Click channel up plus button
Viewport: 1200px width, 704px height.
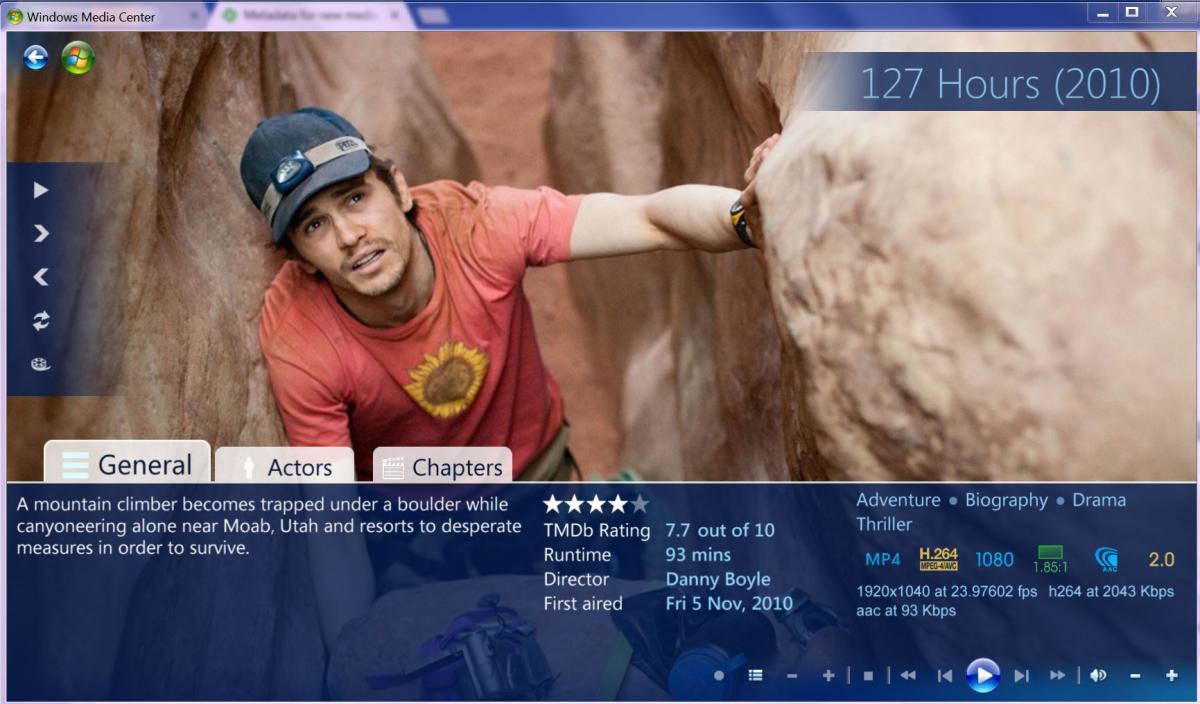pyautogui.click(x=828, y=676)
